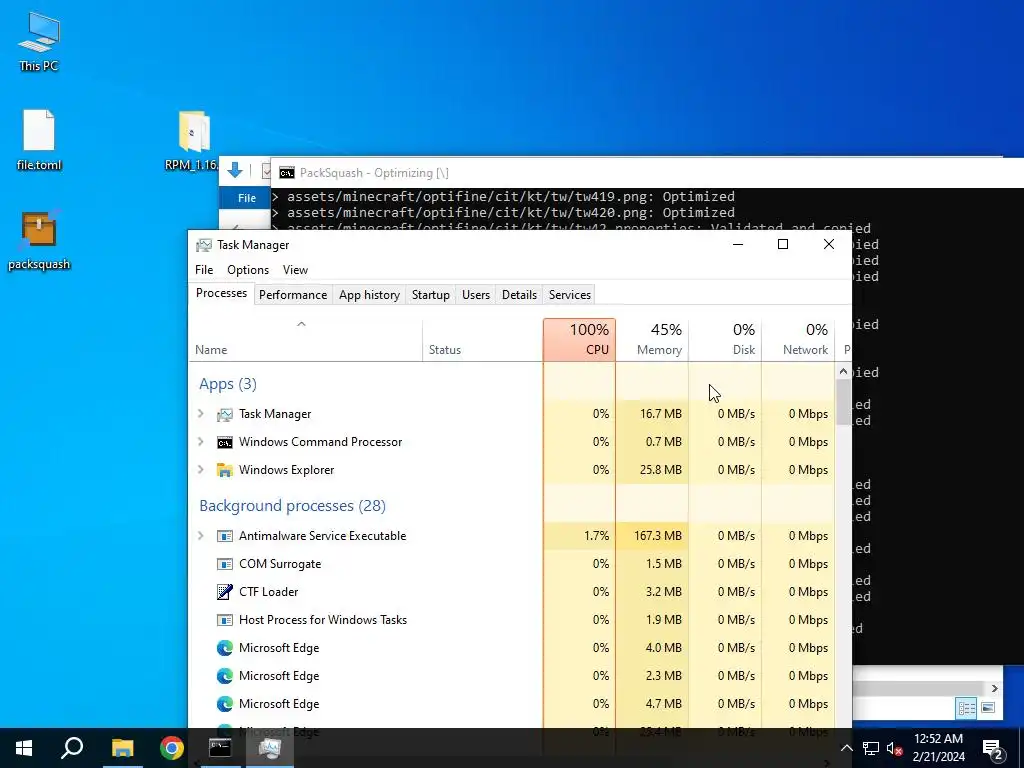Open the Windows Start menu
Screen dimensions: 1024x768
(x=24, y=748)
